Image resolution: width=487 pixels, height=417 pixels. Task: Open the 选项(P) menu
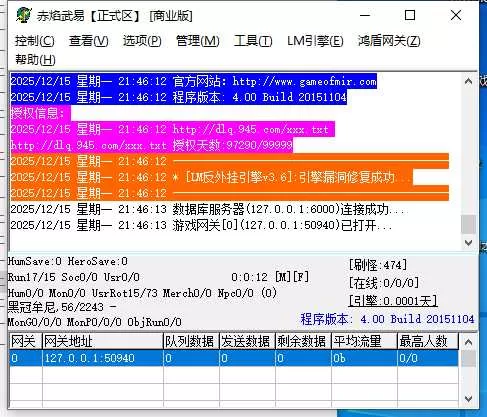point(142,41)
